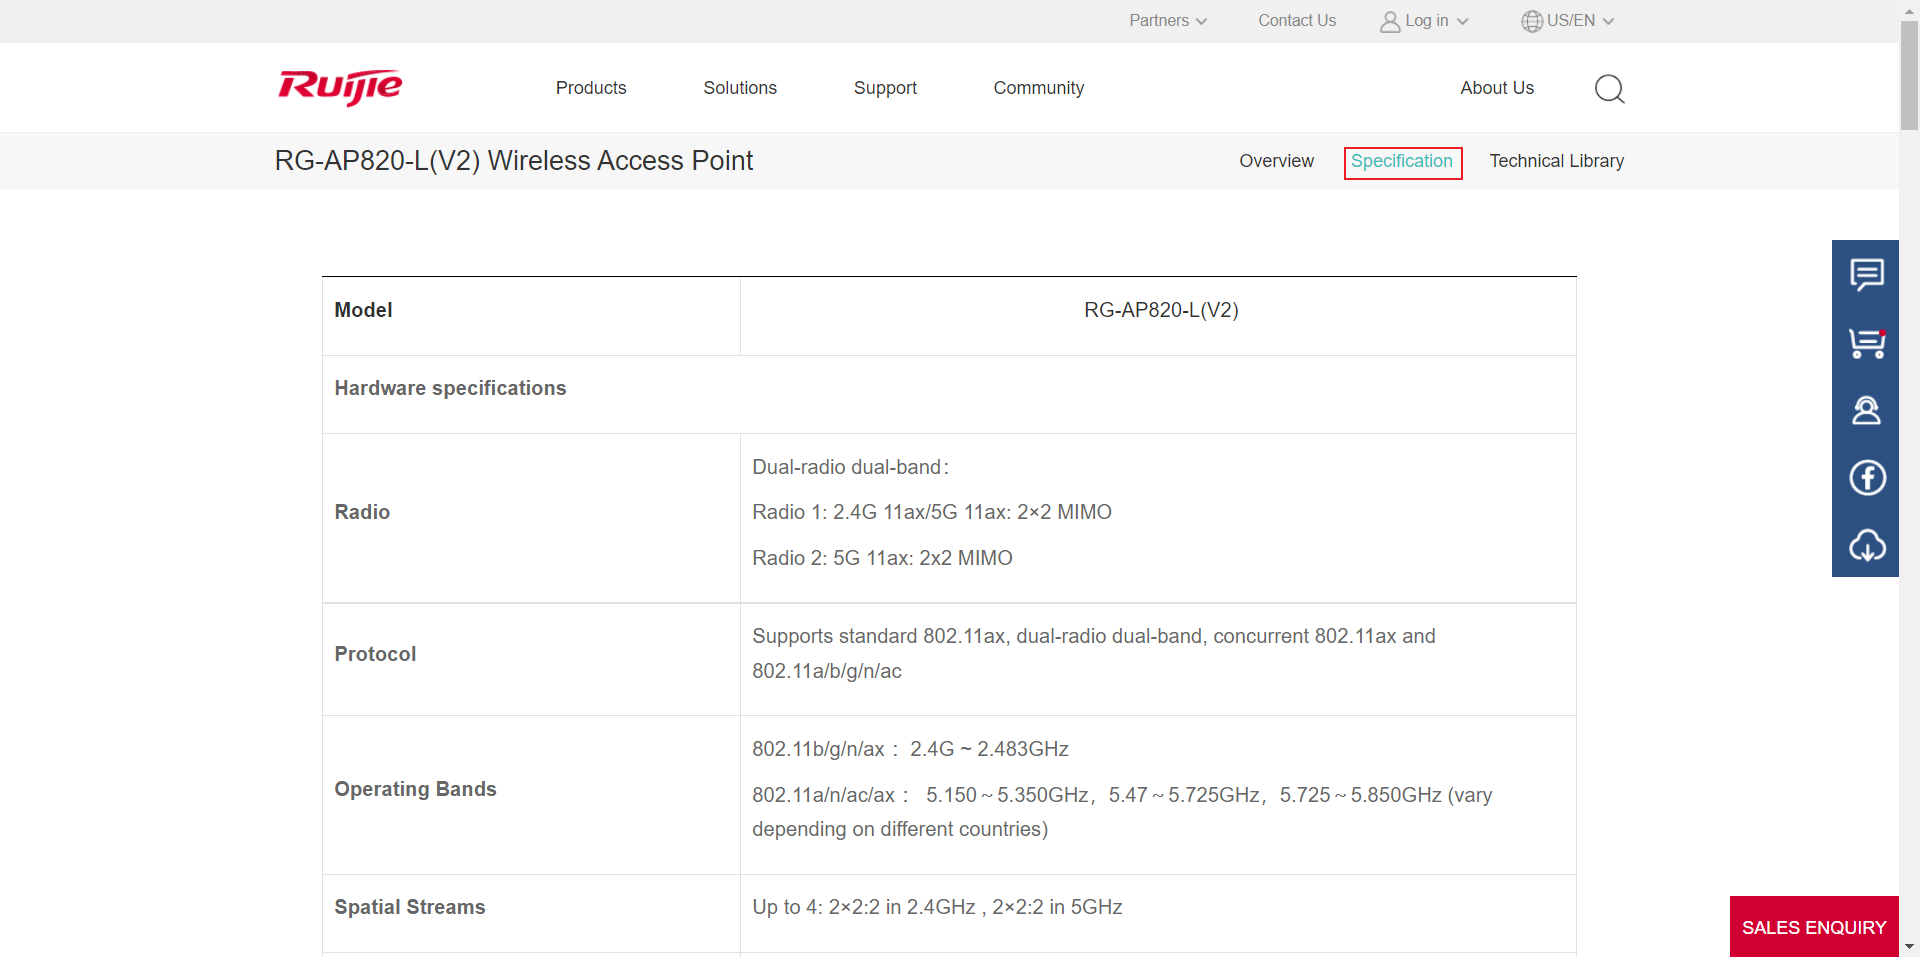The image size is (1920, 957).
Task: Click the '802.11a/n/ac/ax' 5GHz bands text
Action: pyautogui.click(x=1122, y=811)
